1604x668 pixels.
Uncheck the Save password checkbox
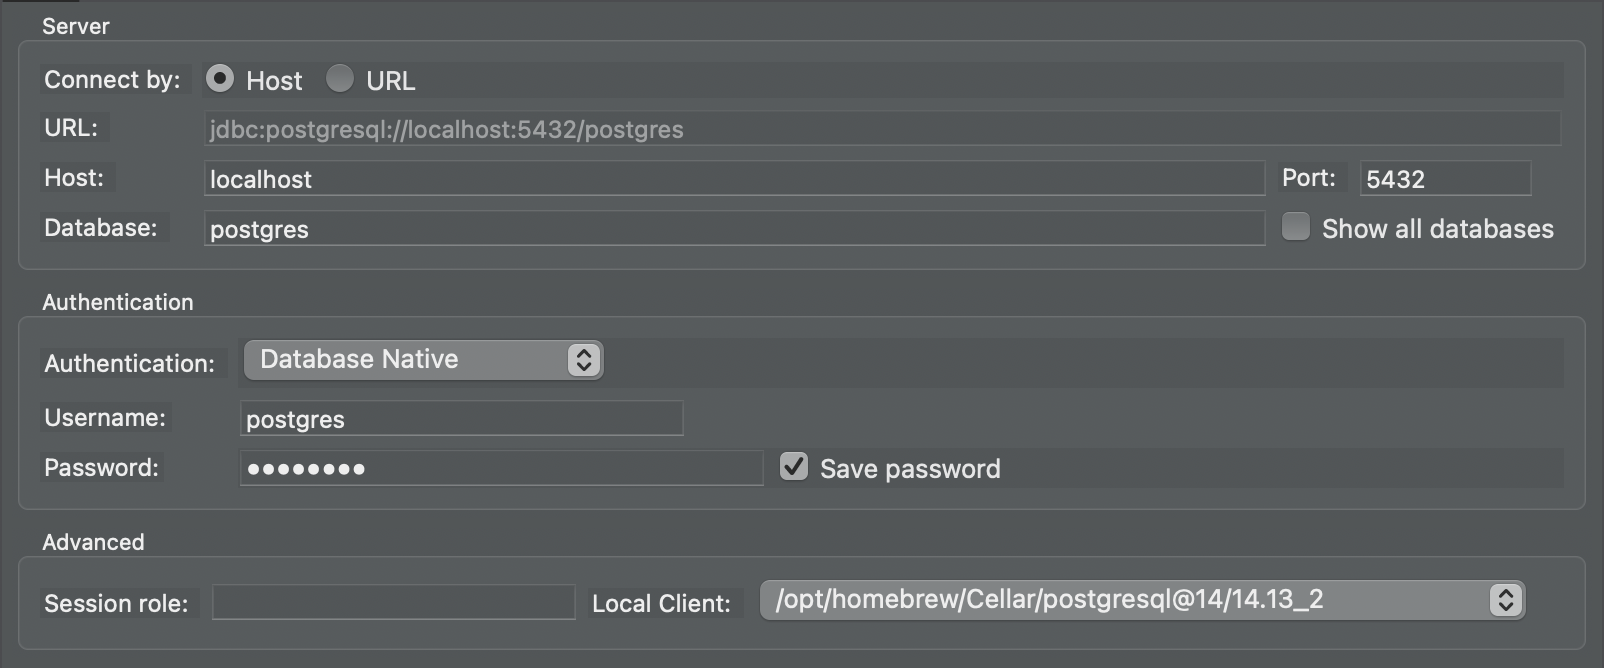[794, 467]
